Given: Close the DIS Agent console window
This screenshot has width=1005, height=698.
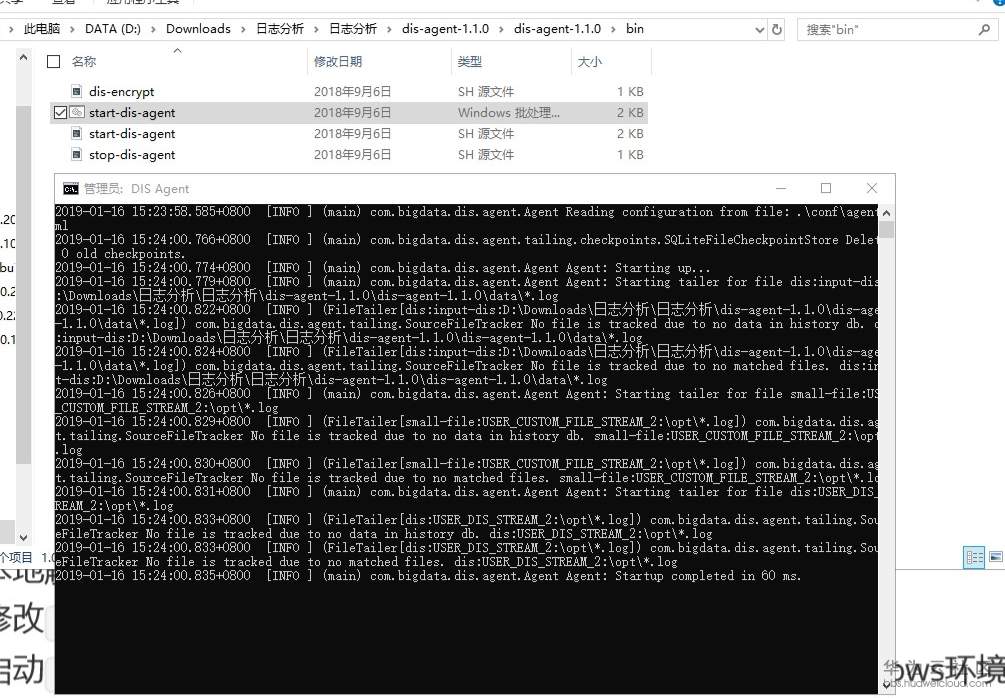Looking at the screenshot, I should coord(872,188).
